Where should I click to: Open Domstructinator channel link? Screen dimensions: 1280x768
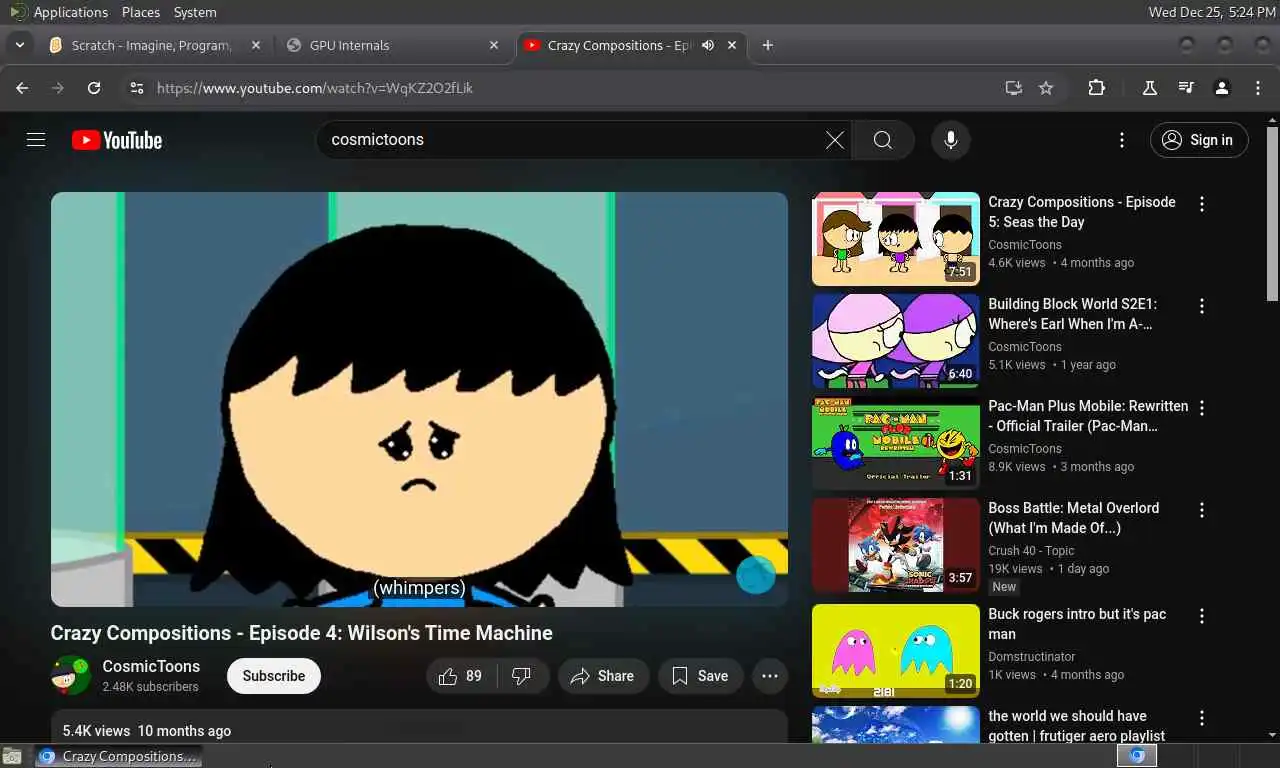pos(1032,656)
